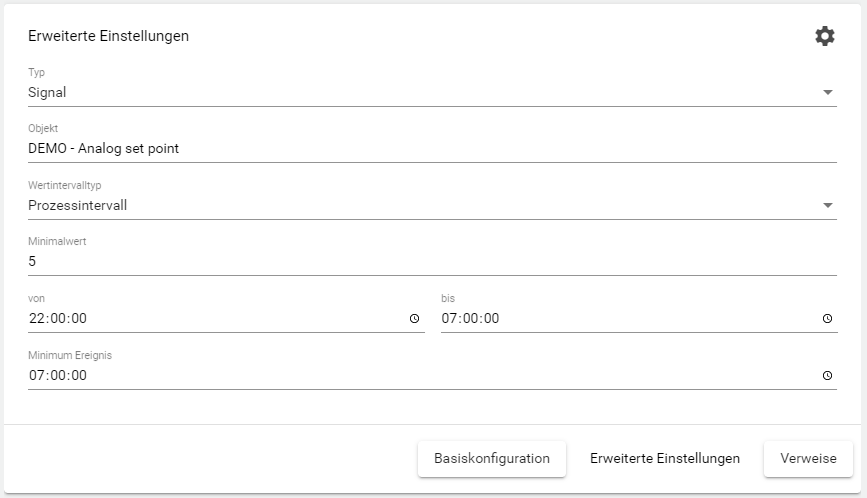Image resolution: width=867 pixels, height=498 pixels.
Task: Open settings via the gear icon
Action: [824, 36]
